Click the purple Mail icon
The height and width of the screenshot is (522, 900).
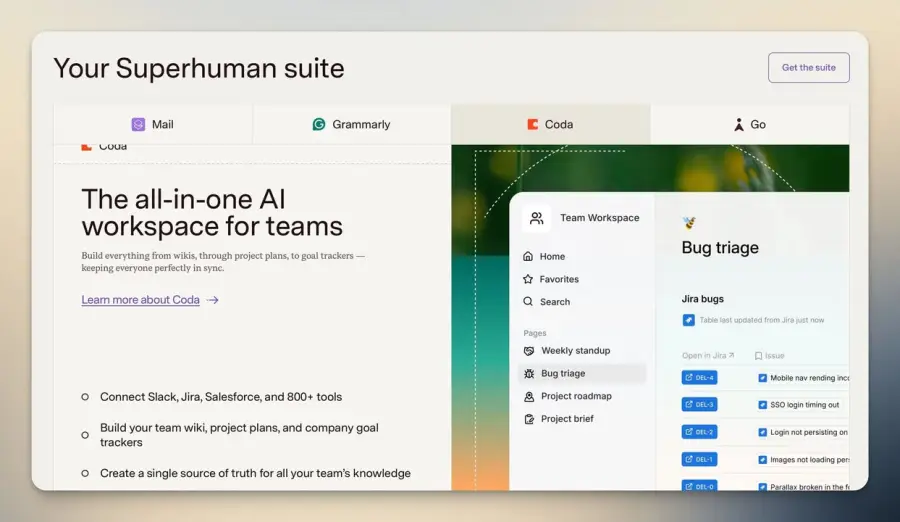coord(138,125)
